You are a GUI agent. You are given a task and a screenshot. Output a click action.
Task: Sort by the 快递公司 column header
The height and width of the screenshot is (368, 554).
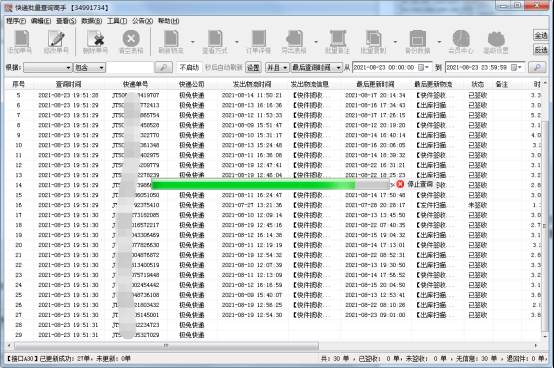pyautogui.click(x=191, y=84)
